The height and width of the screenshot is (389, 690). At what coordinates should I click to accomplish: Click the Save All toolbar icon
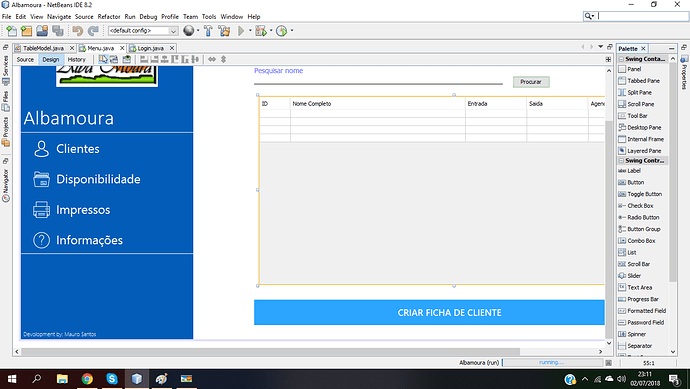(x=58, y=31)
